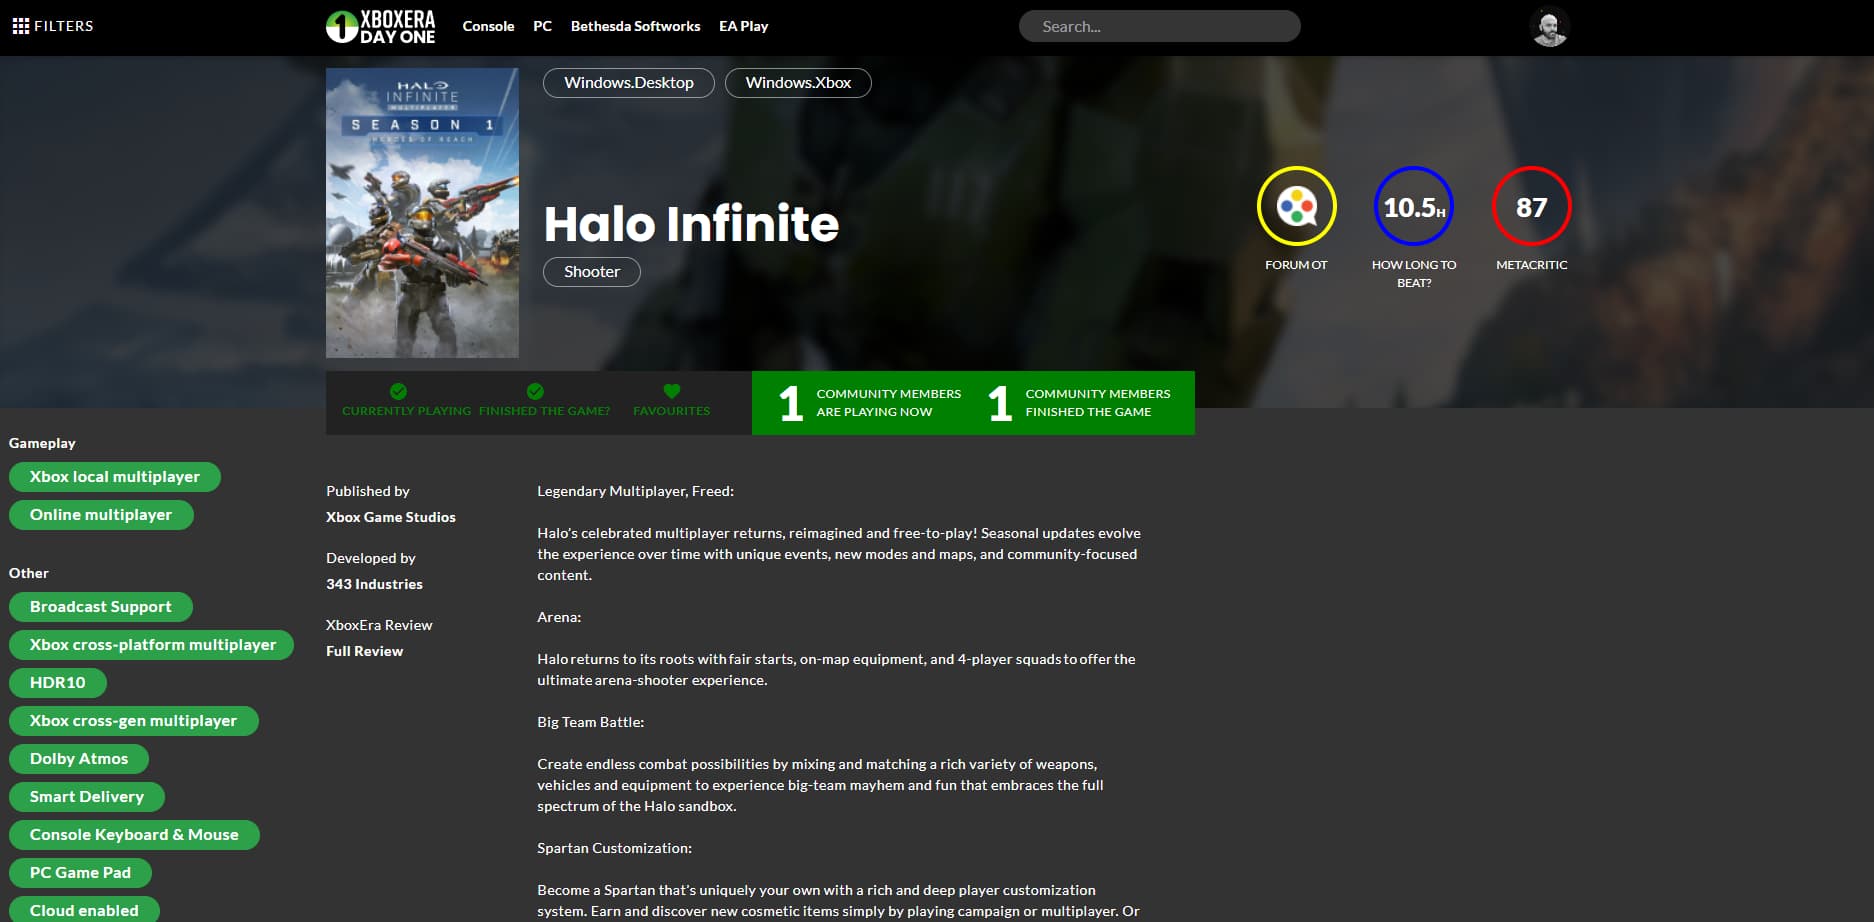
Task: Open the Xbox Game Studios publisher link
Action: point(390,517)
